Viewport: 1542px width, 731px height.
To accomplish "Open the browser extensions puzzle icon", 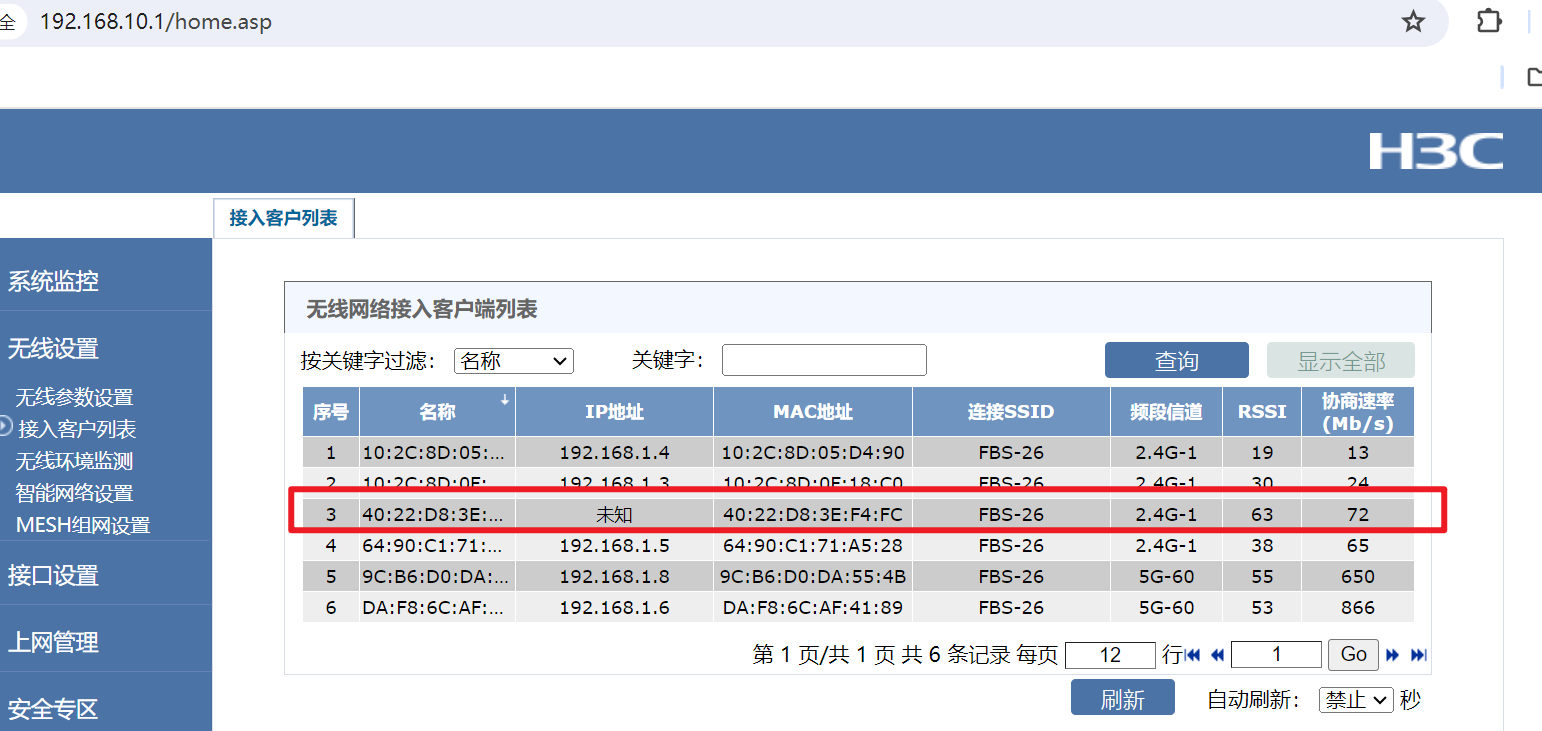I will [1489, 21].
